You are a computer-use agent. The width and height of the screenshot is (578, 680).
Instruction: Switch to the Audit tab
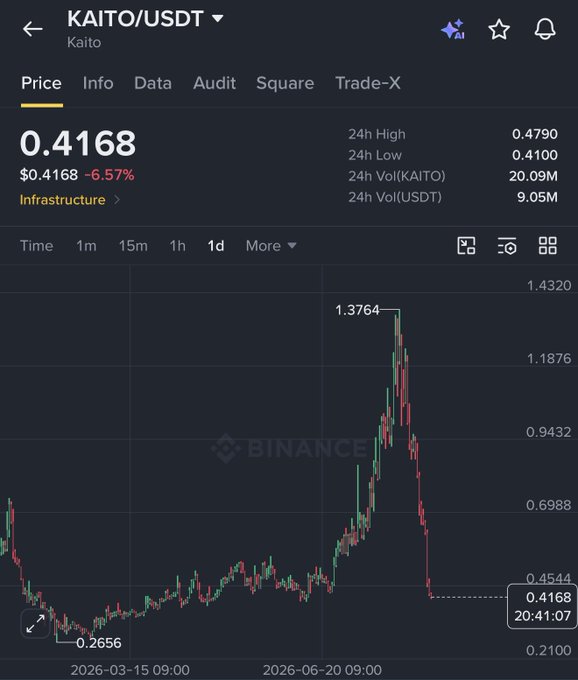coord(215,83)
